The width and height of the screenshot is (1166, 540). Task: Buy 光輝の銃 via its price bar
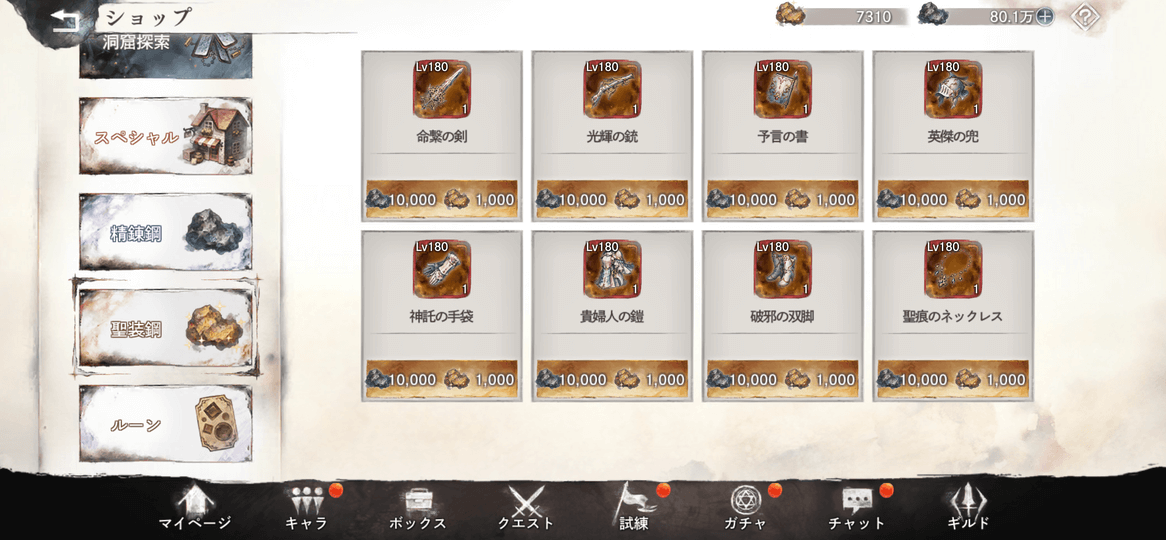pyautogui.click(x=612, y=199)
